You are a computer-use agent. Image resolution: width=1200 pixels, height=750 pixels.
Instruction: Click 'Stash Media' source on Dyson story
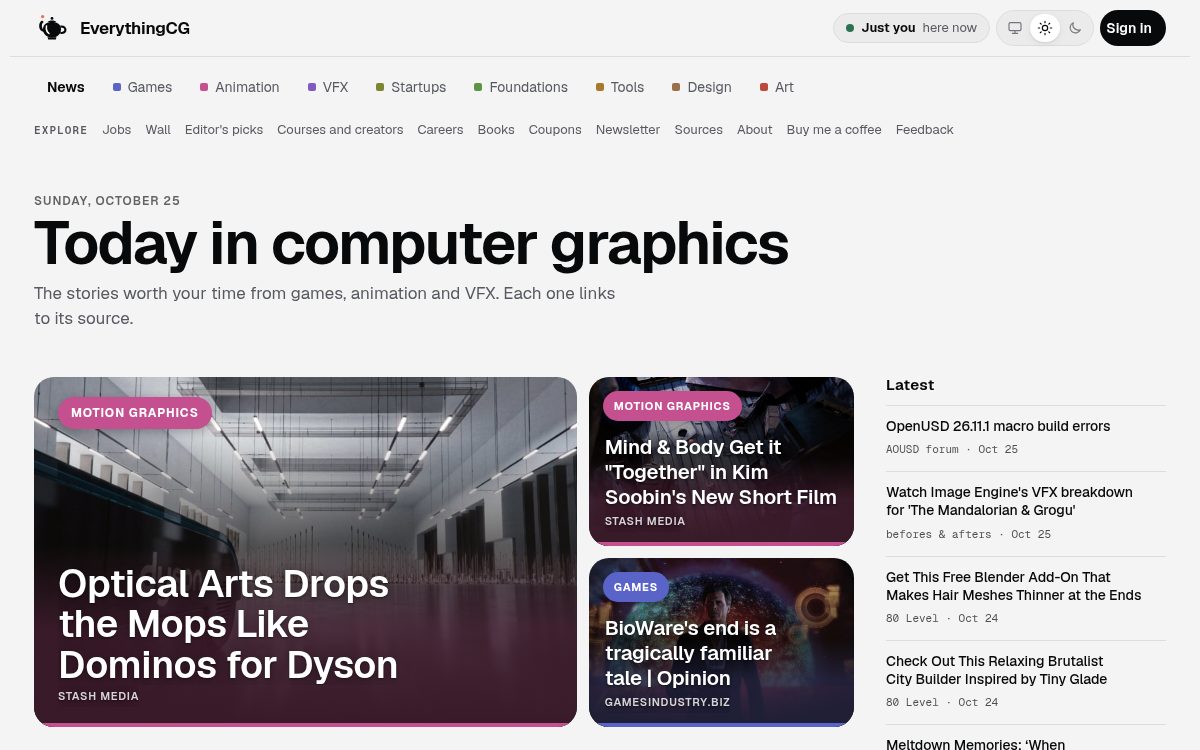point(98,696)
